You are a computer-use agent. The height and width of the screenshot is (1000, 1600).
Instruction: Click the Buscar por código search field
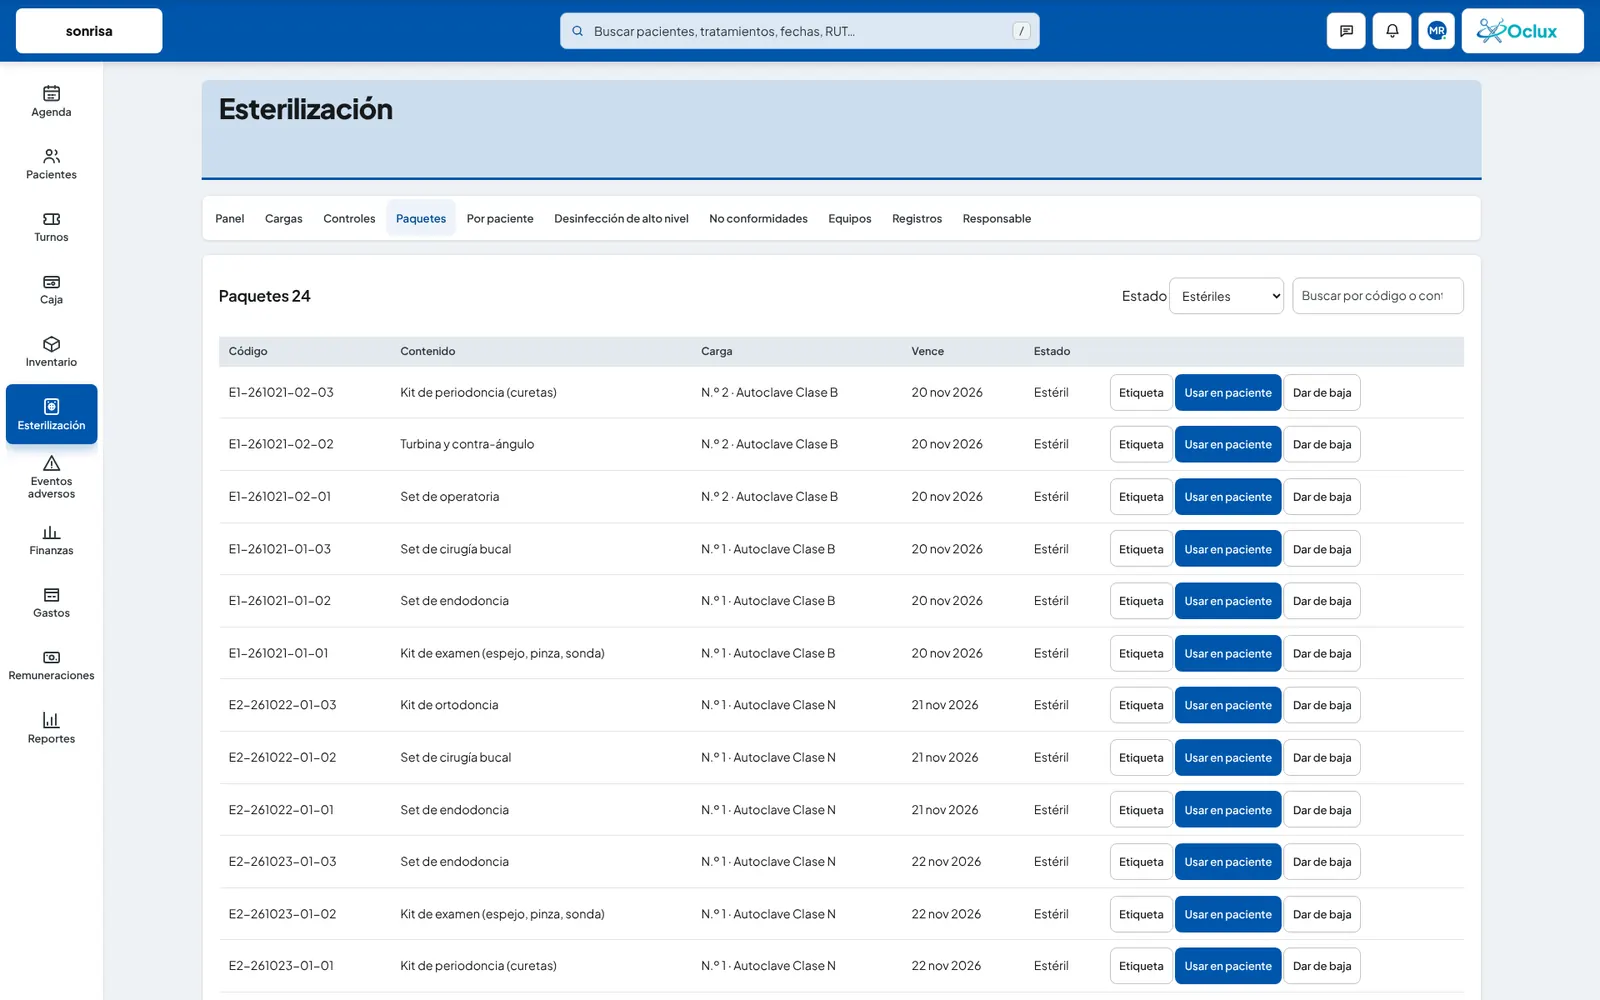pos(1378,296)
